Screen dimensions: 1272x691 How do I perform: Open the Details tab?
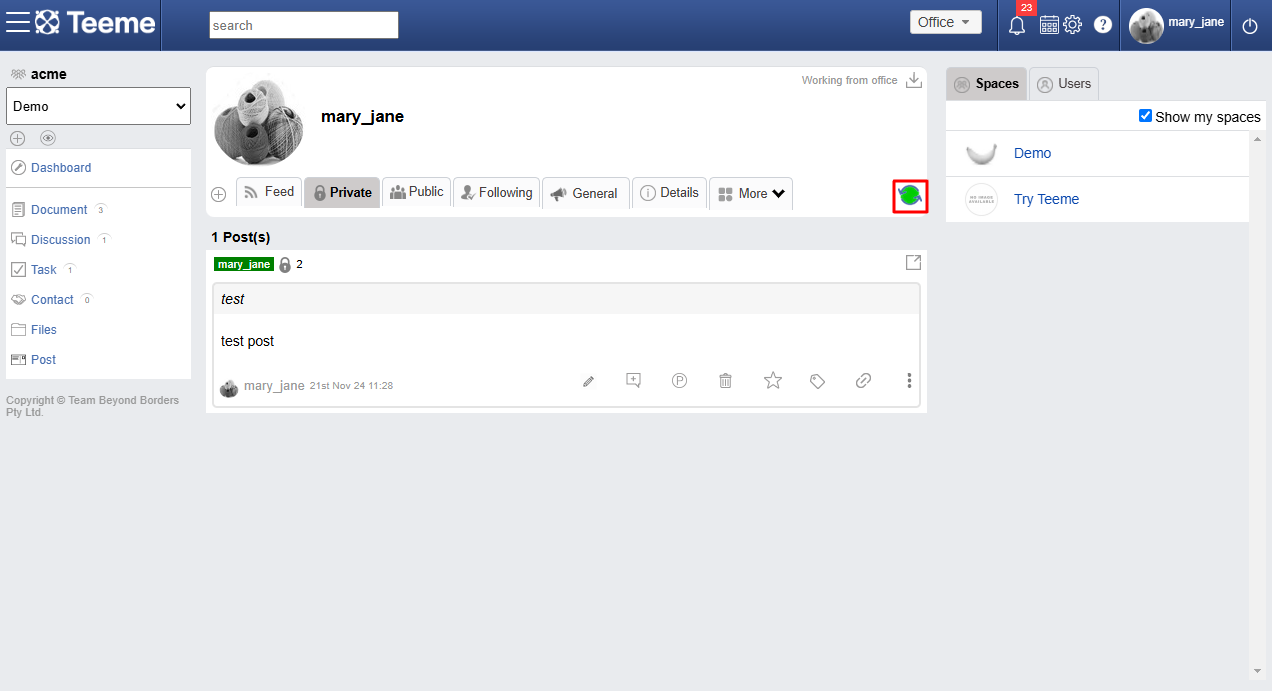click(670, 192)
